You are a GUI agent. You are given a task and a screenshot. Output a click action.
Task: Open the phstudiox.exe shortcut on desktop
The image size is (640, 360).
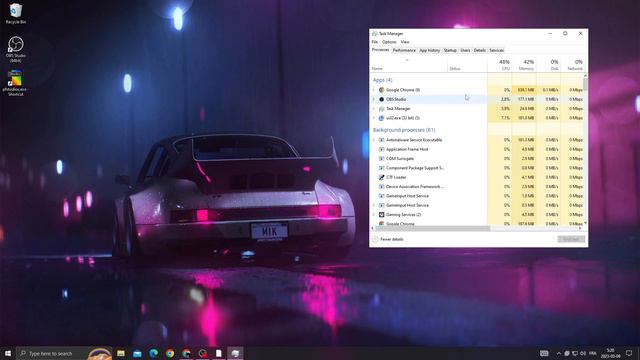(16, 83)
